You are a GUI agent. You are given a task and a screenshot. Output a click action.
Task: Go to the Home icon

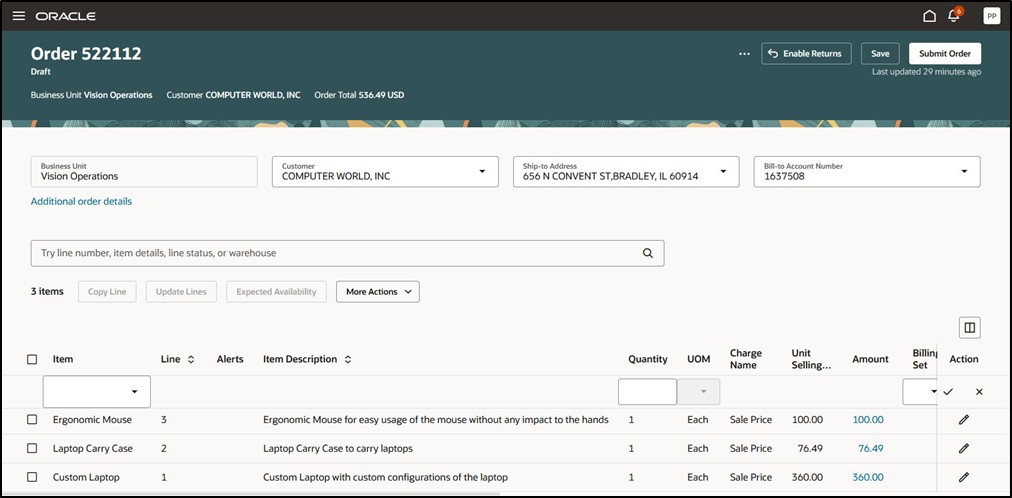pos(929,15)
